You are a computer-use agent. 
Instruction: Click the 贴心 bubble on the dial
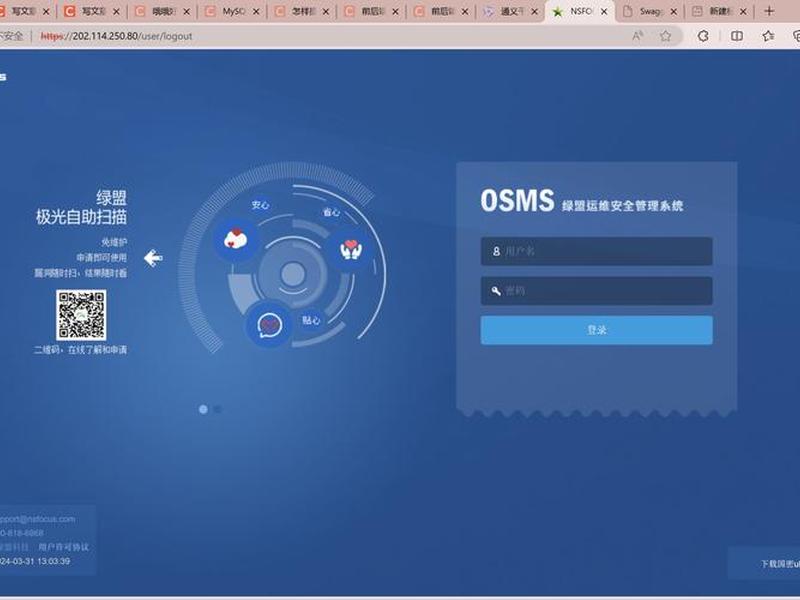coord(311,320)
